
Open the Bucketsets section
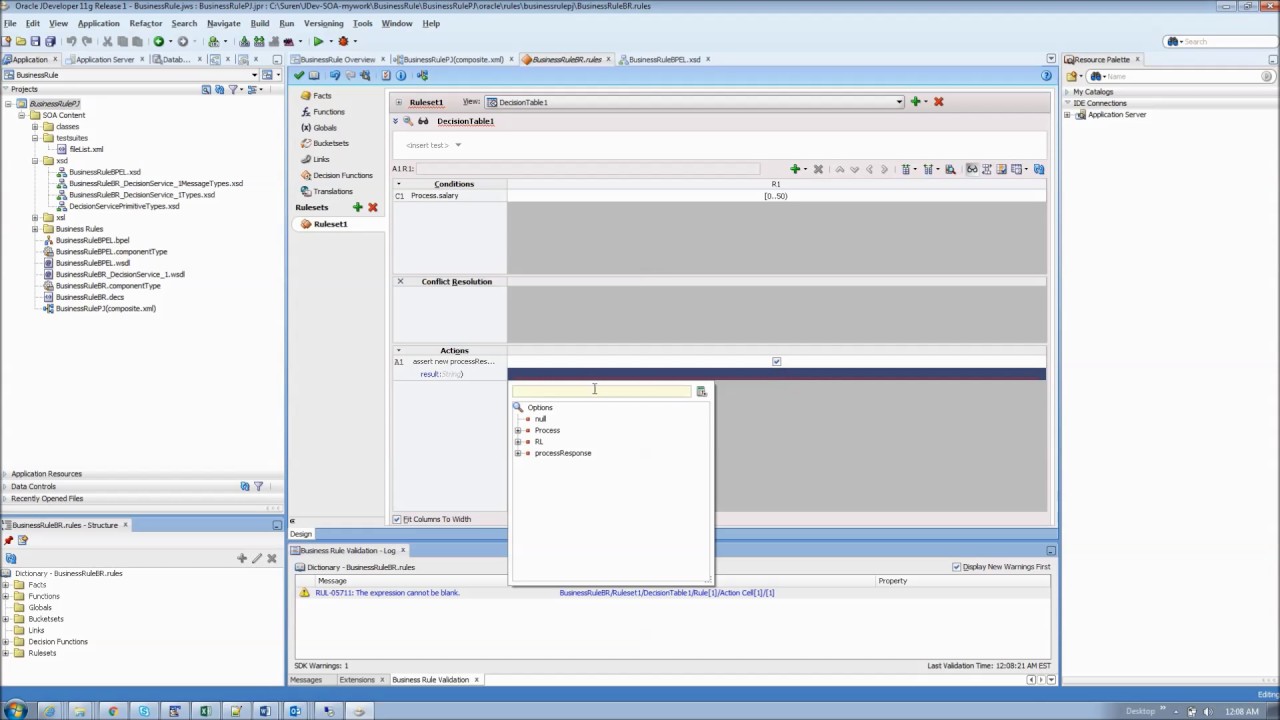point(330,143)
